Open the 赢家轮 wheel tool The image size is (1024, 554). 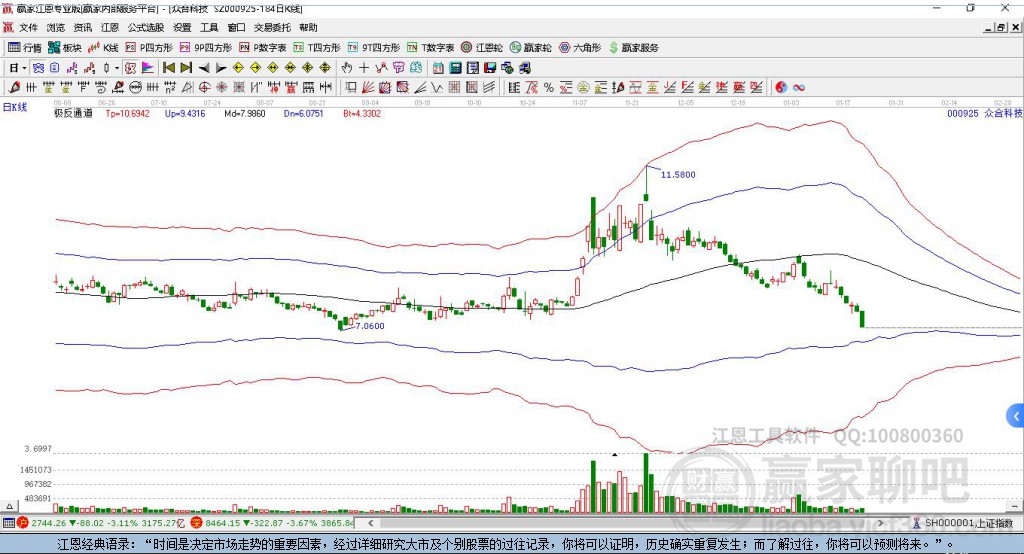pos(531,48)
